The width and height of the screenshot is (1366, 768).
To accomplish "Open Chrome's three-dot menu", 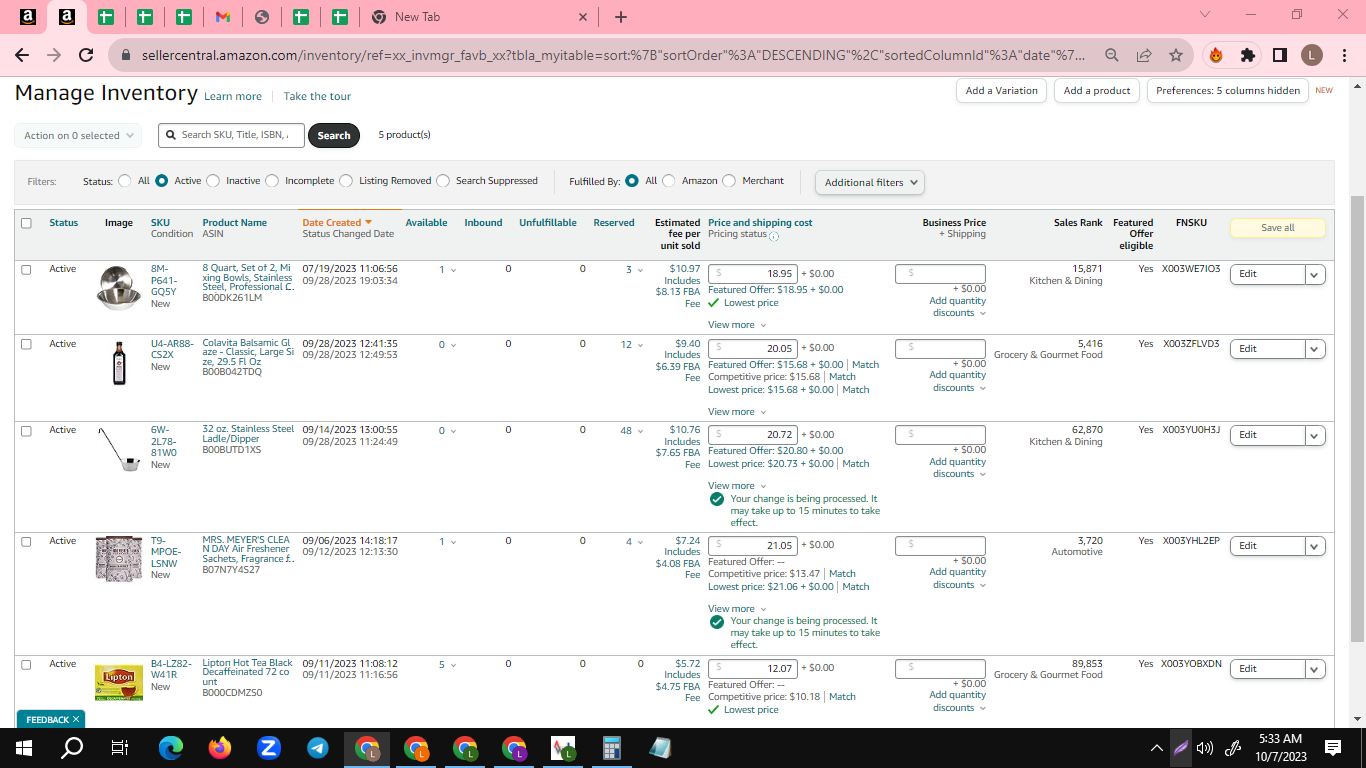I will (1344, 55).
